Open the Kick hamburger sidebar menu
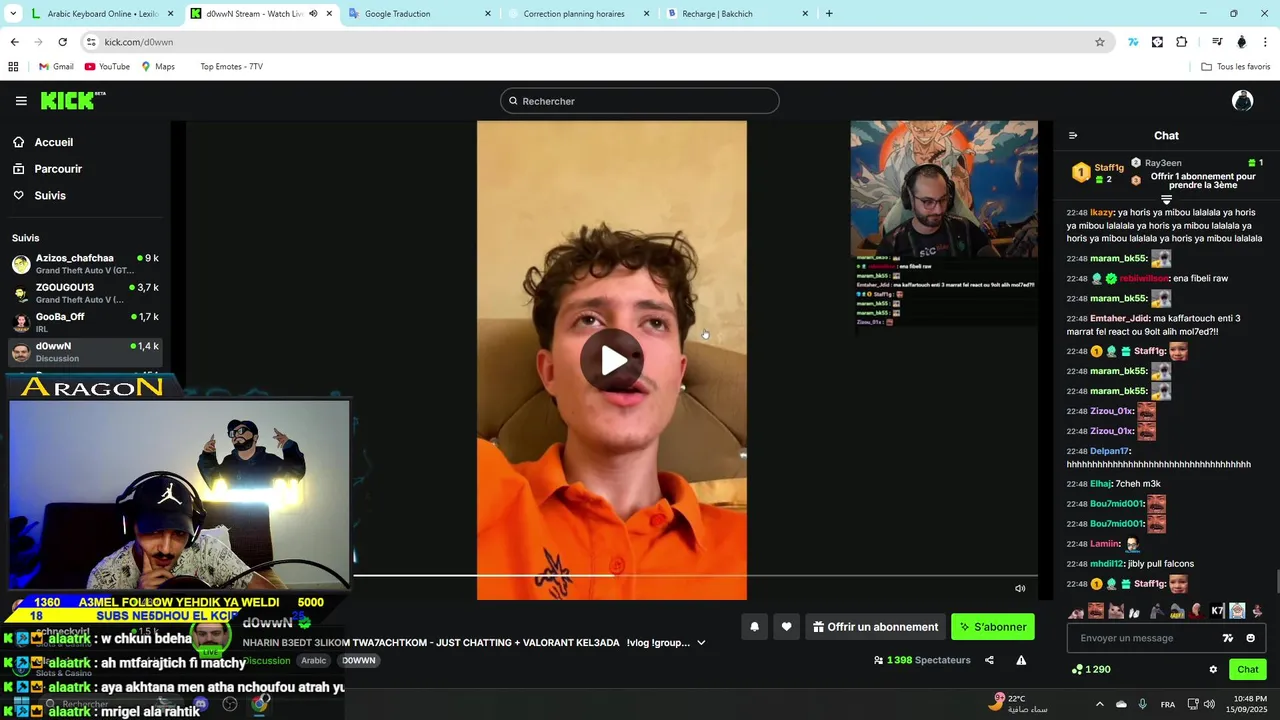Screen dimensions: 1280x720 point(21,101)
